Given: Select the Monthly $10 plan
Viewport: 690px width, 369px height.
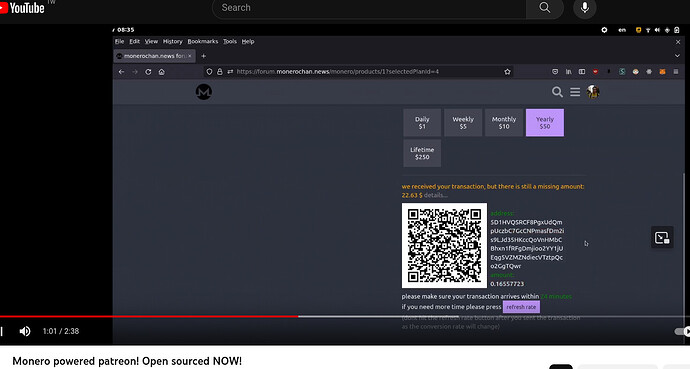Looking at the screenshot, I should [504, 123].
